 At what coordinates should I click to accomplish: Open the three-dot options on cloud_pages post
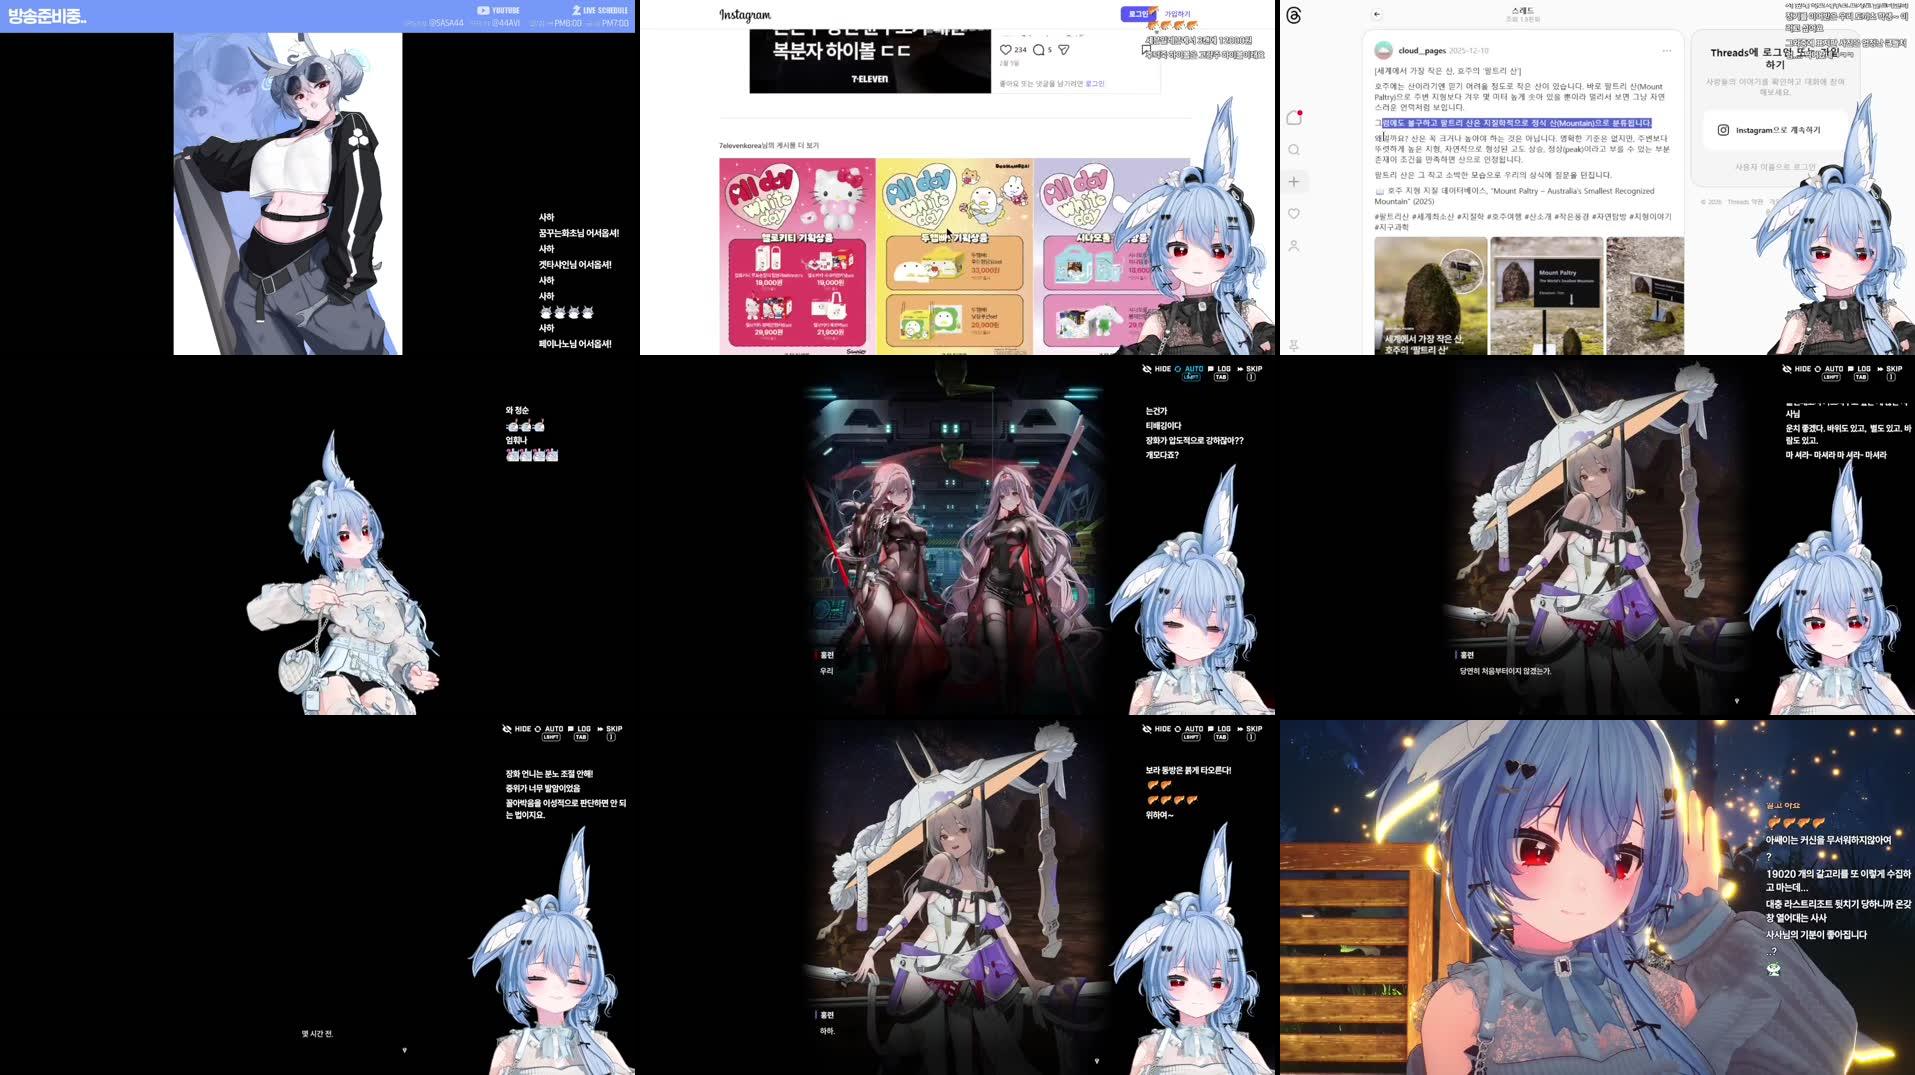(x=1666, y=50)
